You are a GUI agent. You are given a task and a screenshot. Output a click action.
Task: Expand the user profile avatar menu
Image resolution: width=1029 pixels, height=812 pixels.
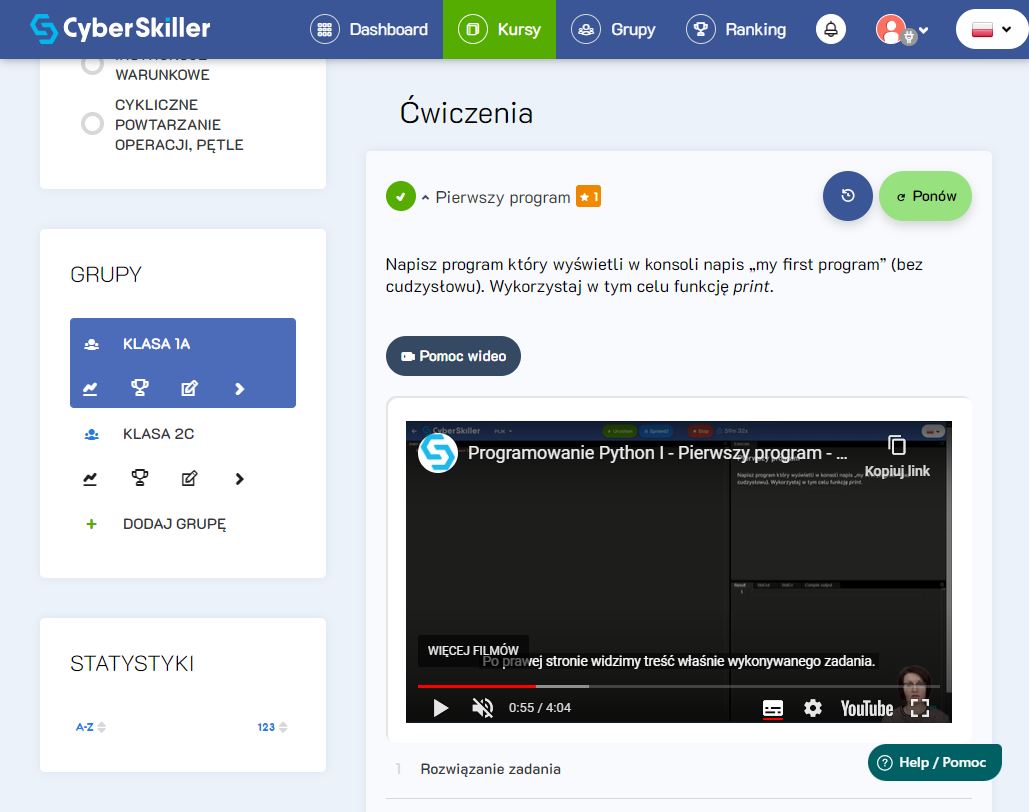902,29
